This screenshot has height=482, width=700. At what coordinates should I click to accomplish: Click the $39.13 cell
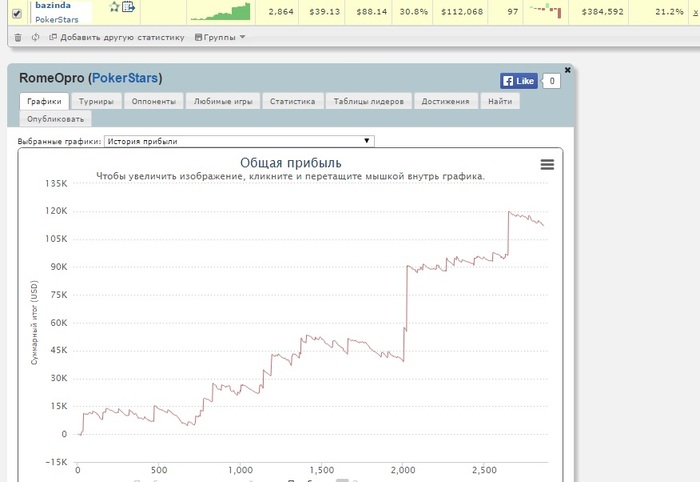[x=325, y=12]
